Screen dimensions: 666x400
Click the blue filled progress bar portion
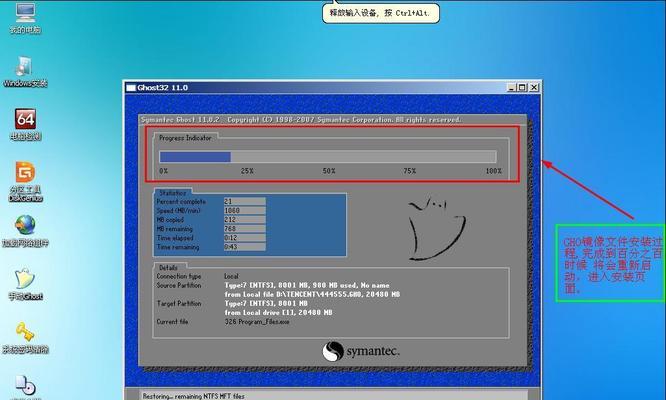[x=195, y=157]
